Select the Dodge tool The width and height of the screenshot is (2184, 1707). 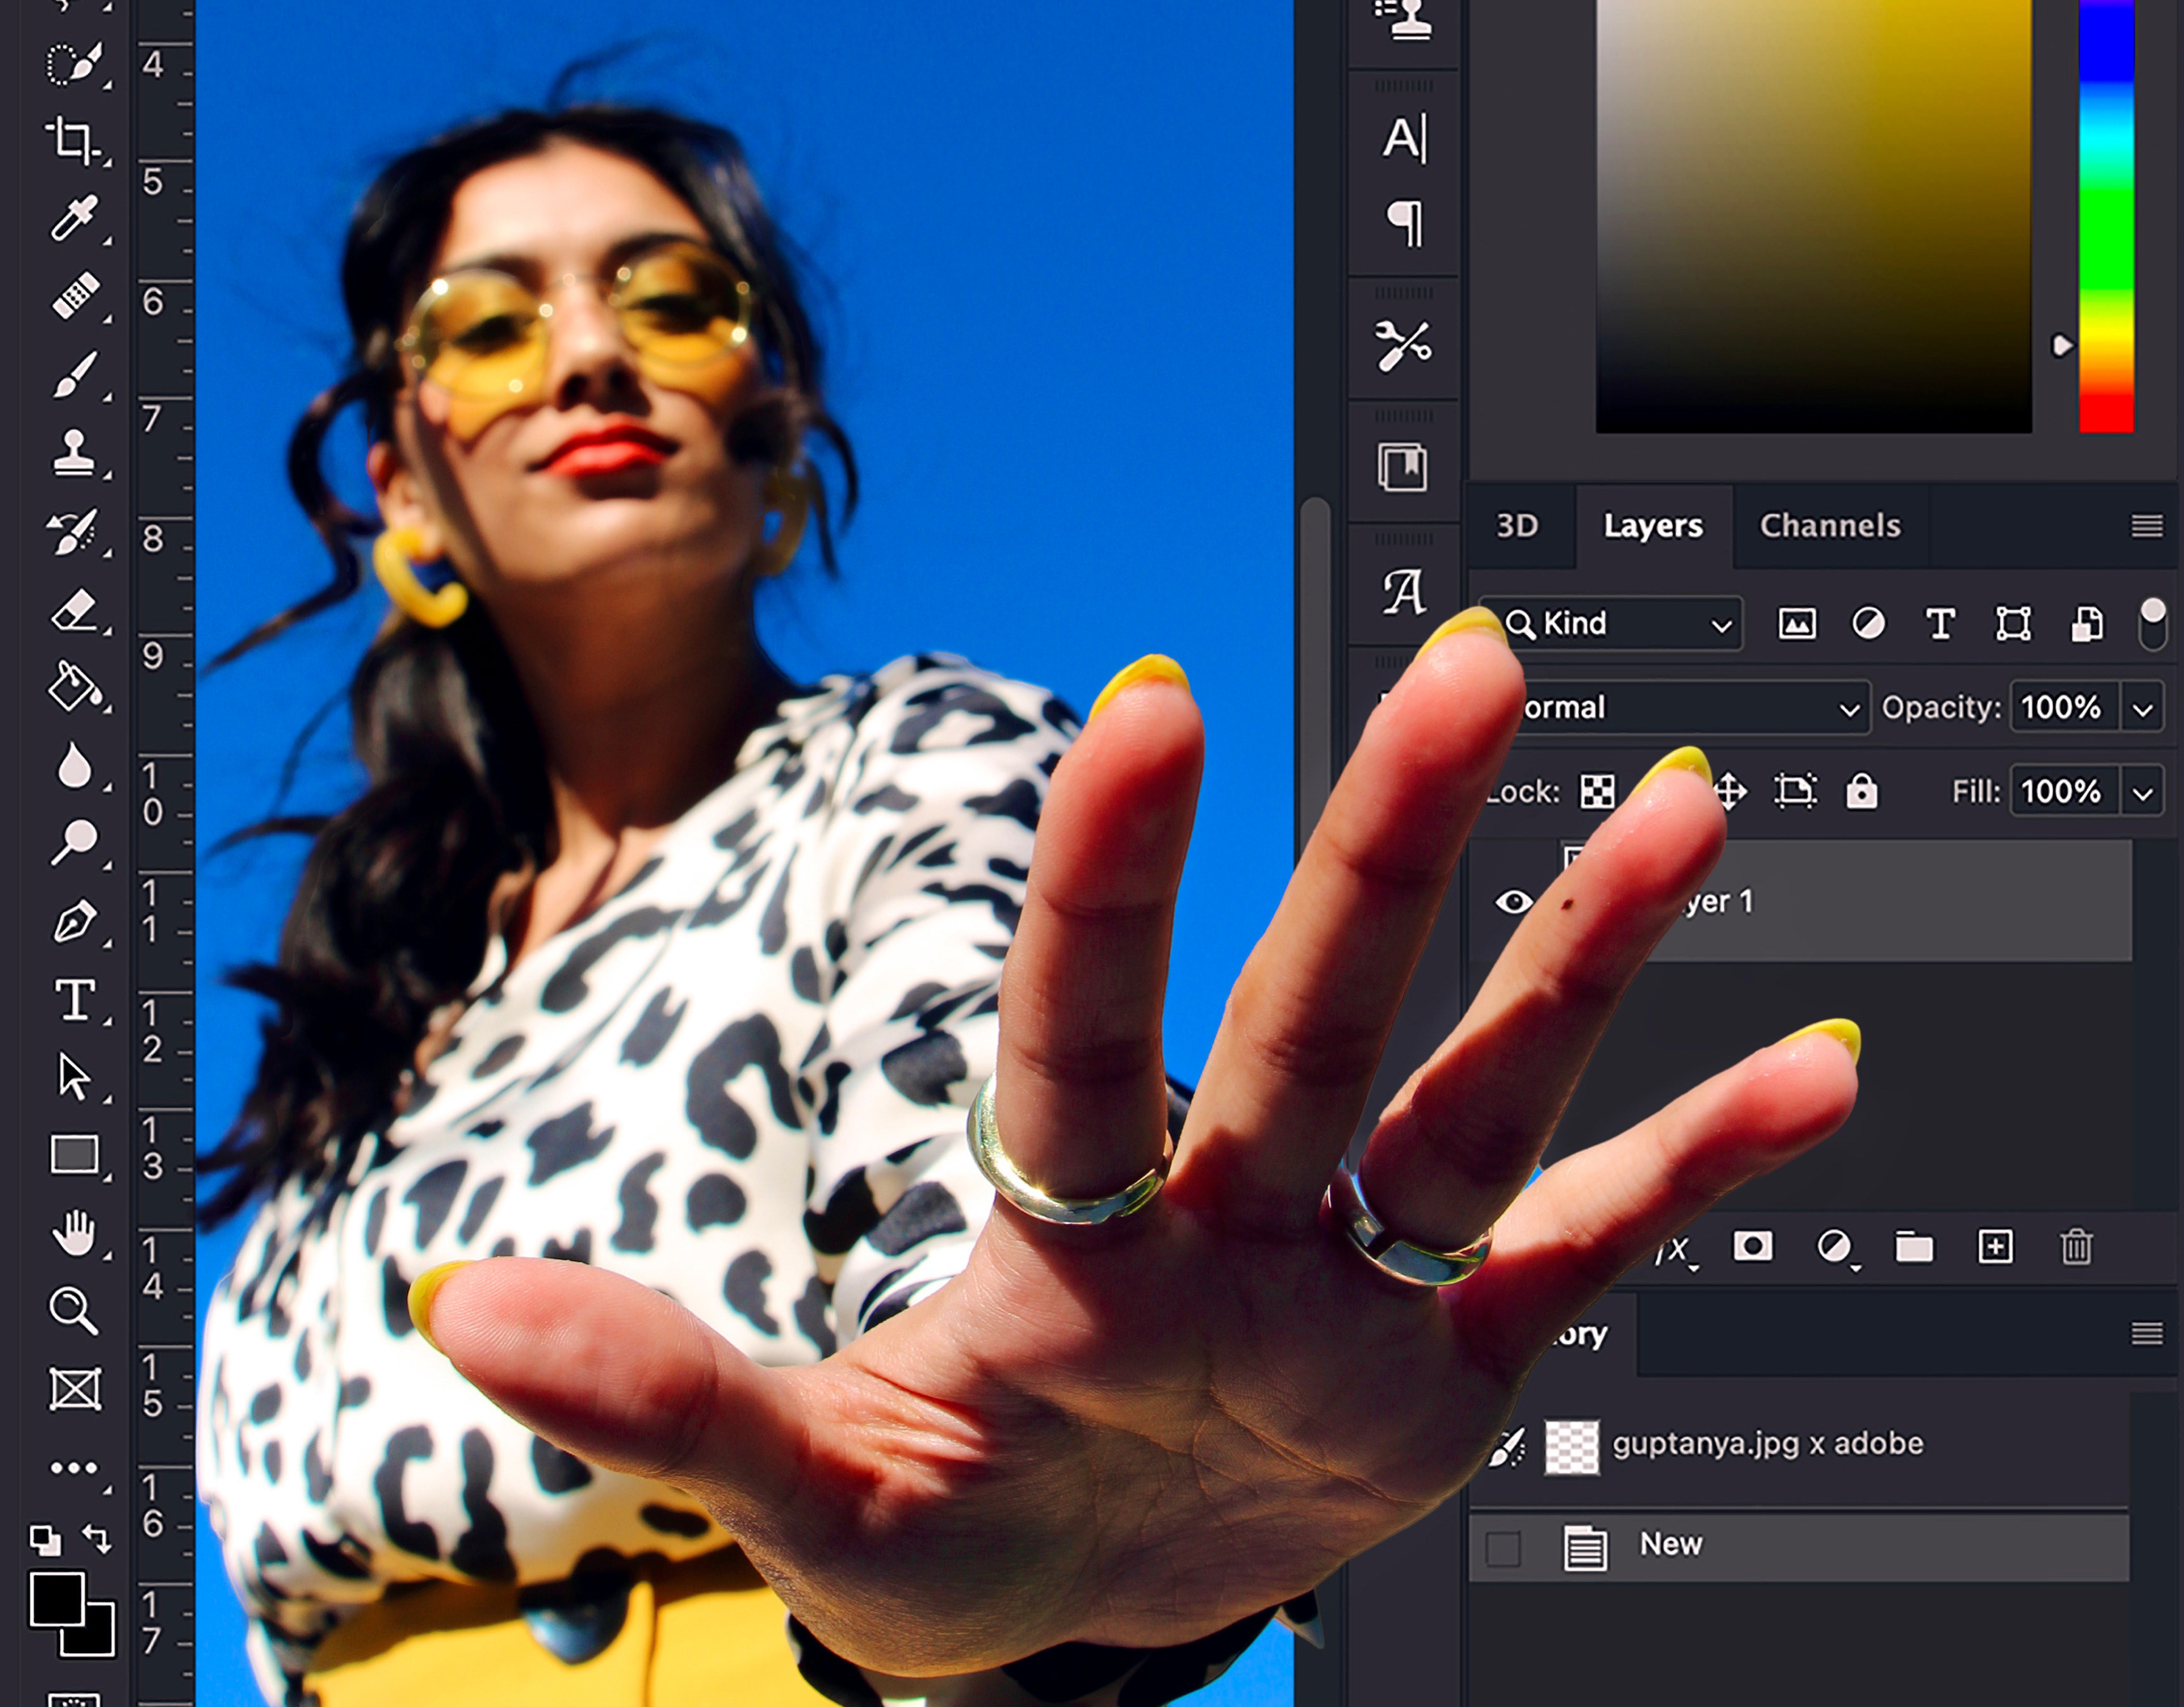coord(74,843)
